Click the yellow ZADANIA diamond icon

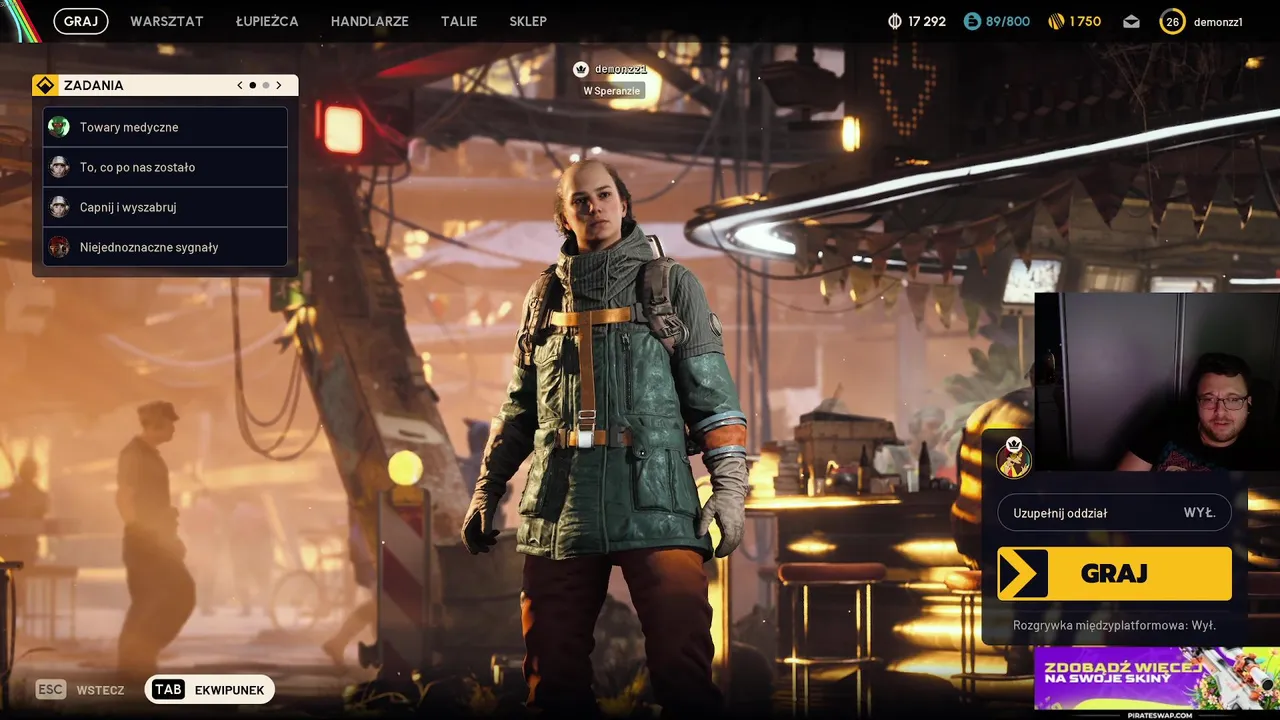(x=45, y=85)
